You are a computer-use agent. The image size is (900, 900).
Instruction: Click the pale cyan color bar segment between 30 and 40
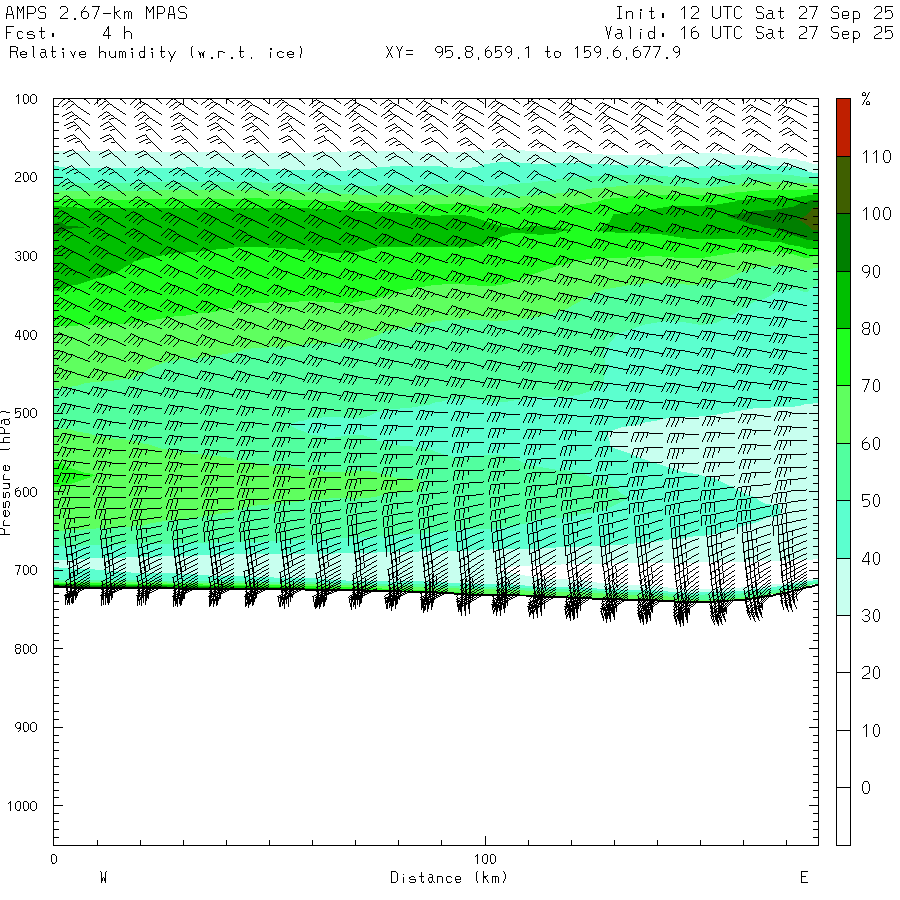coord(843,587)
